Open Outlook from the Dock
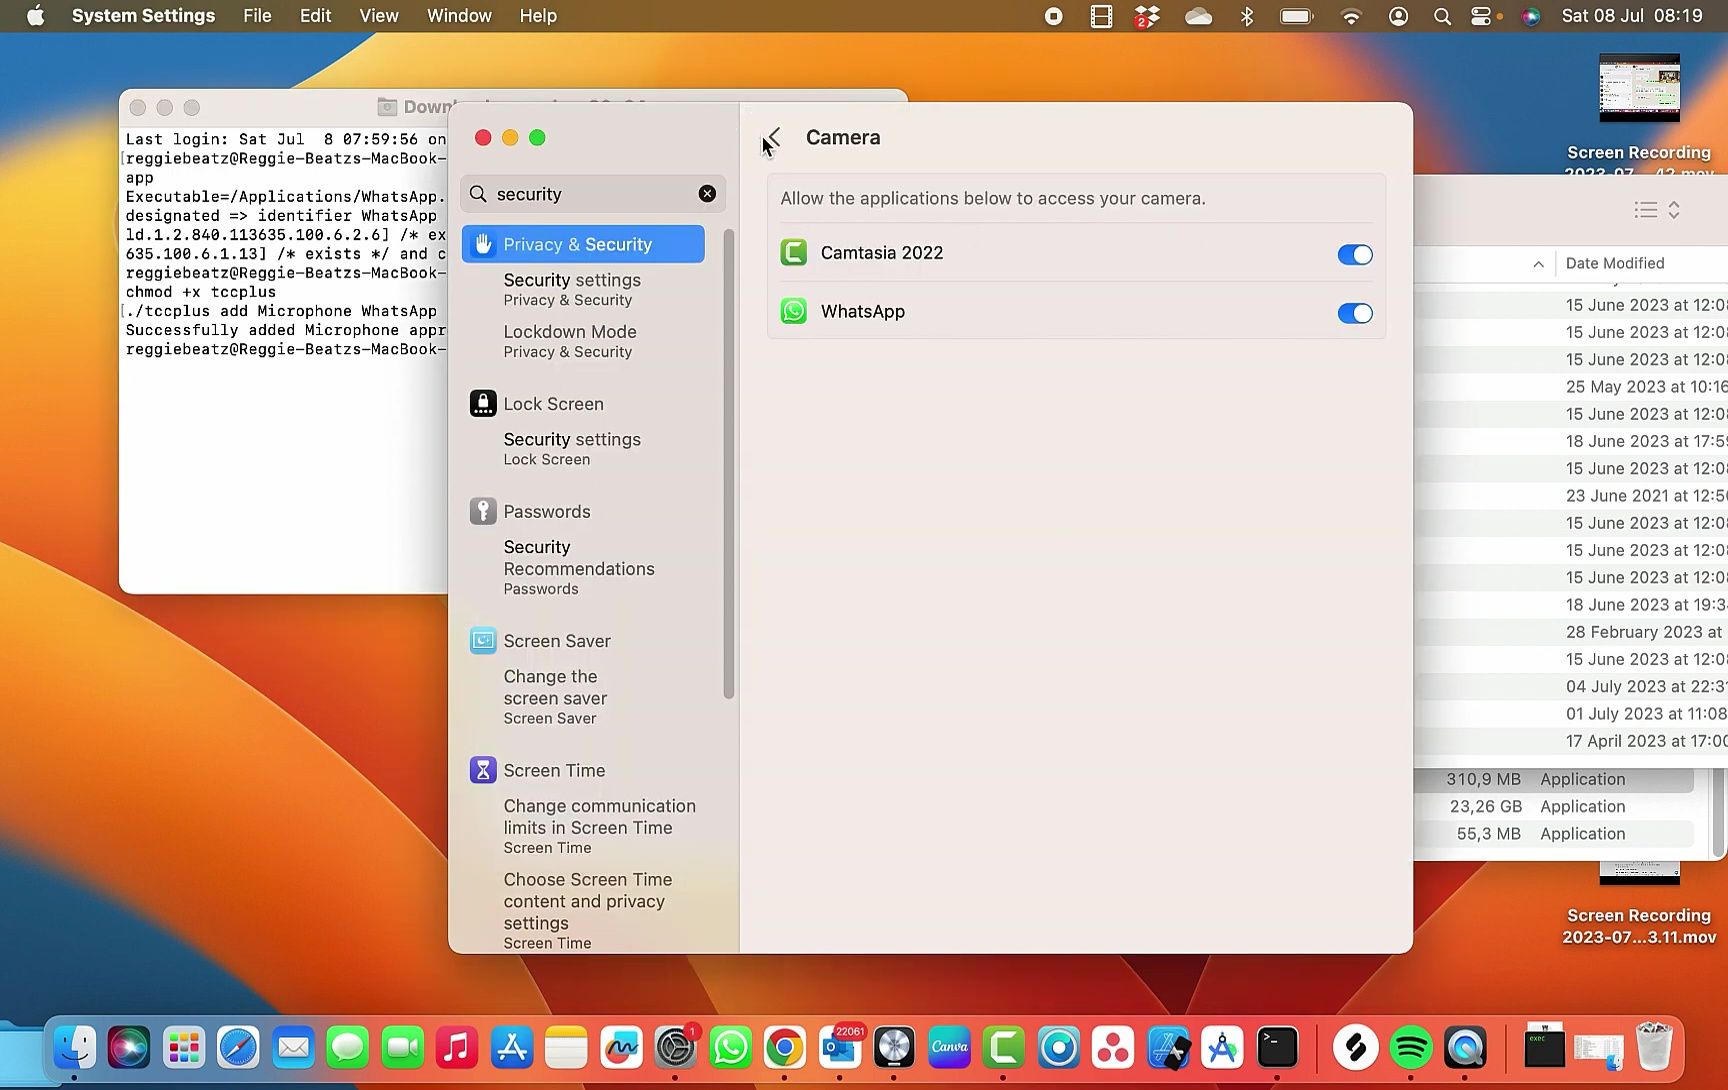Image resolution: width=1728 pixels, height=1090 pixels. [x=840, y=1048]
